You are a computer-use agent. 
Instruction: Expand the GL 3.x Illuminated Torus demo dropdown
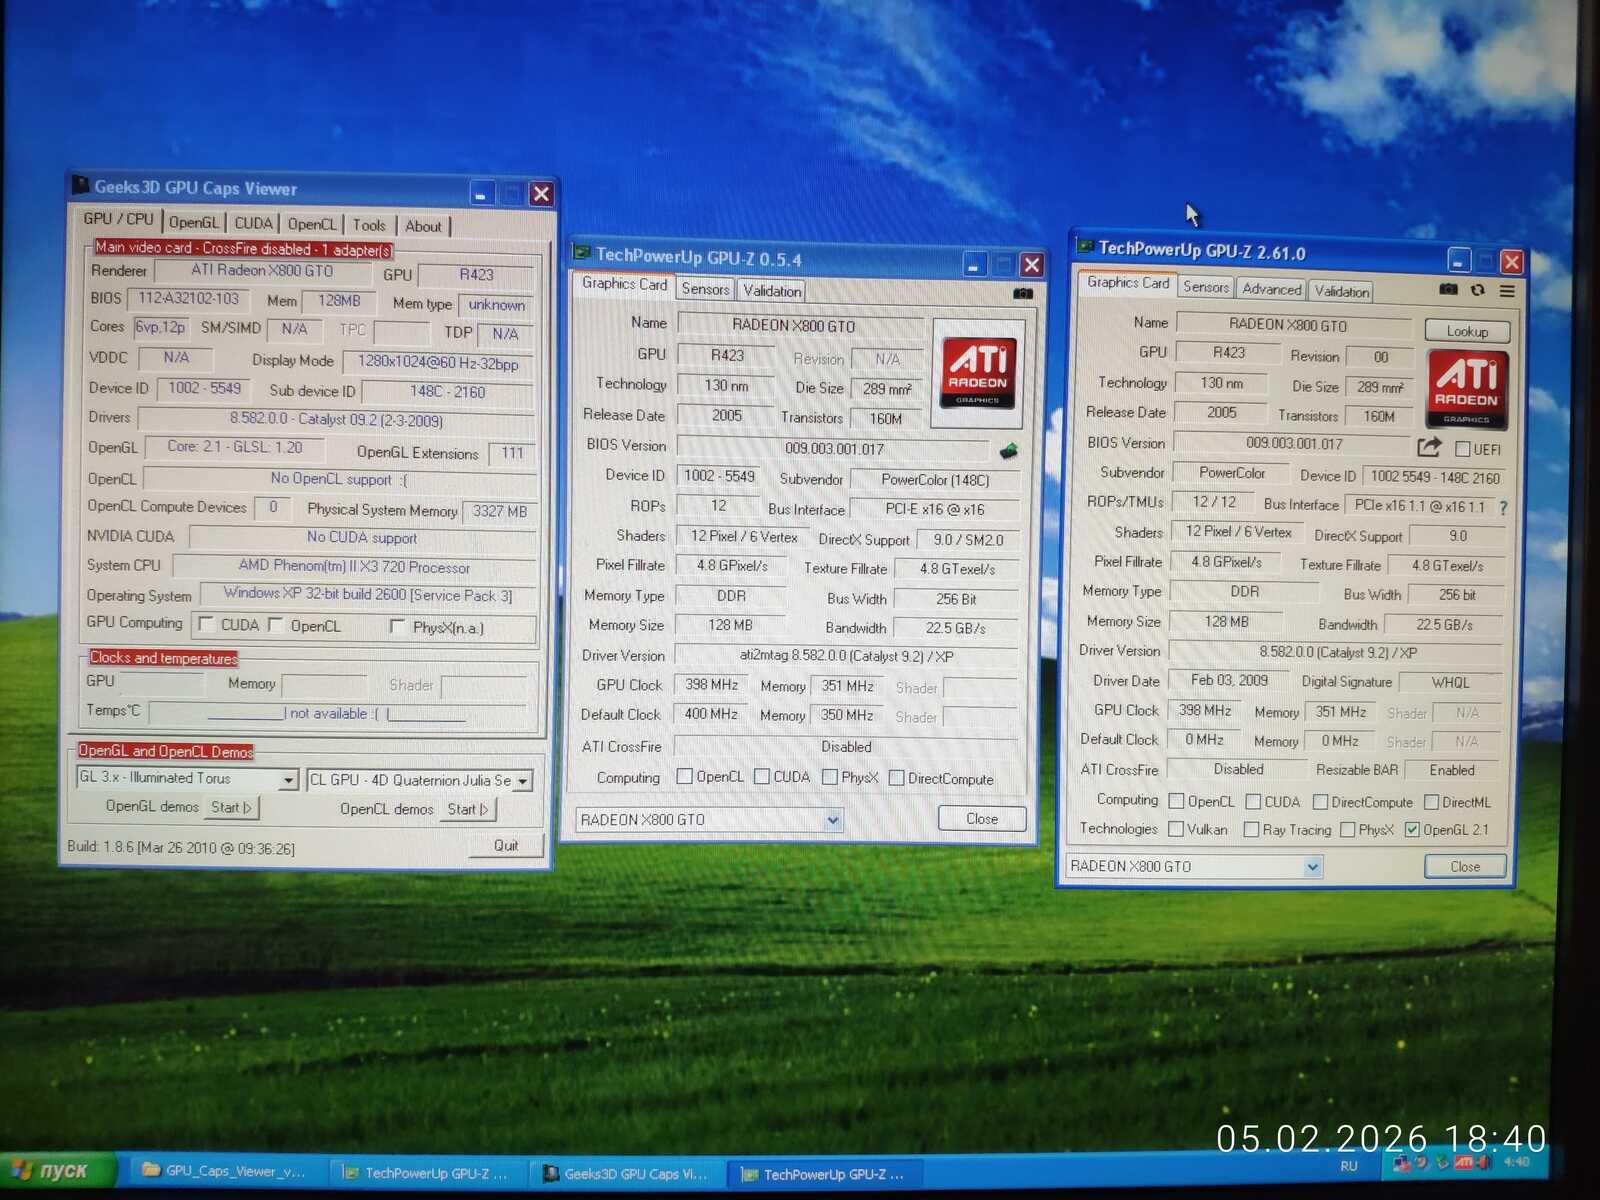[289, 779]
